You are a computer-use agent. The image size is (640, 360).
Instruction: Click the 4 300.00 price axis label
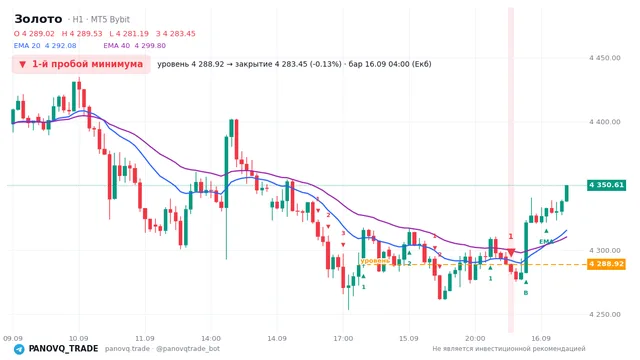[604, 251]
